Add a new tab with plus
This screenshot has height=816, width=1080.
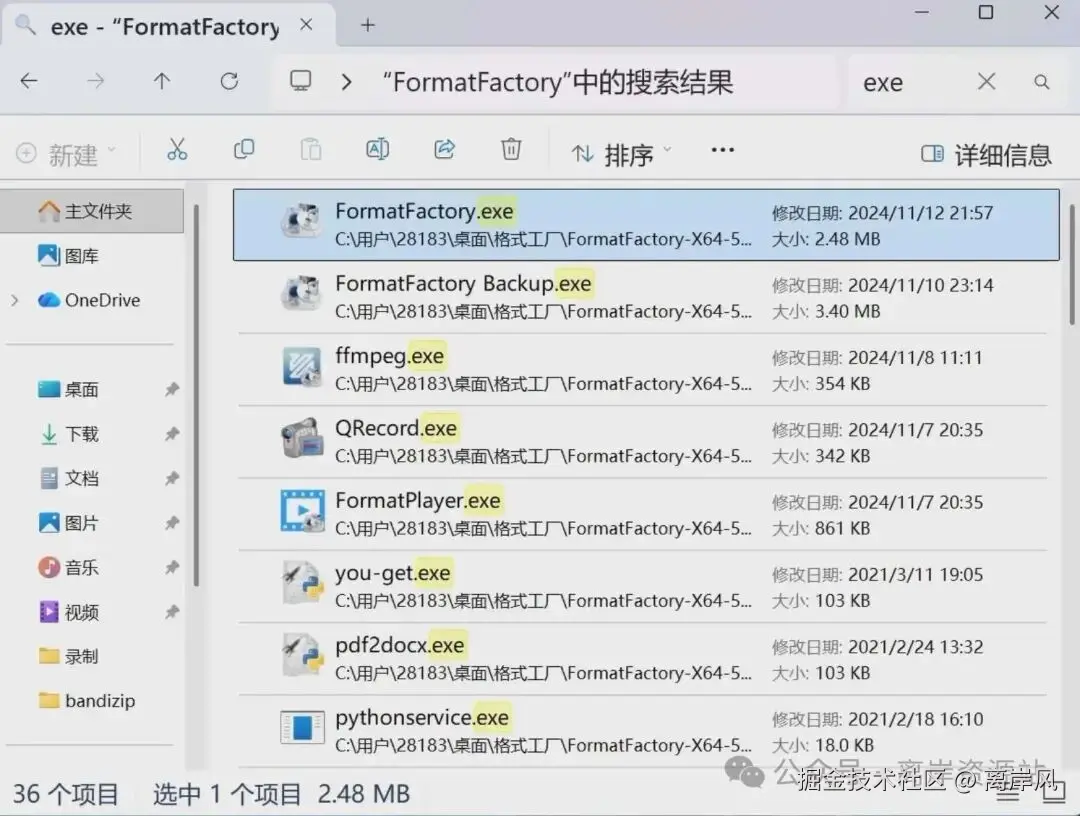click(x=368, y=25)
